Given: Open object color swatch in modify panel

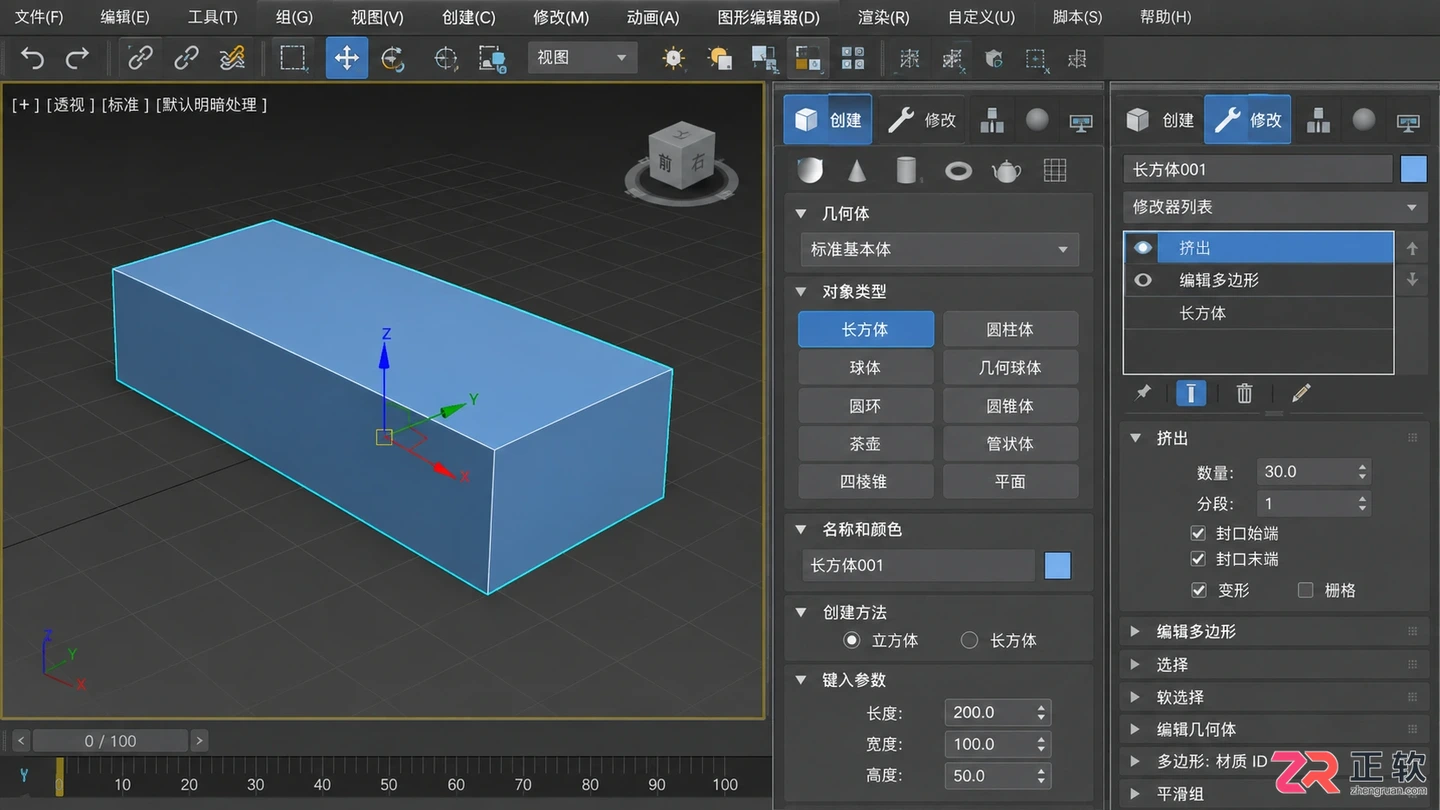Looking at the screenshot, I should [x=1413, y=169].
